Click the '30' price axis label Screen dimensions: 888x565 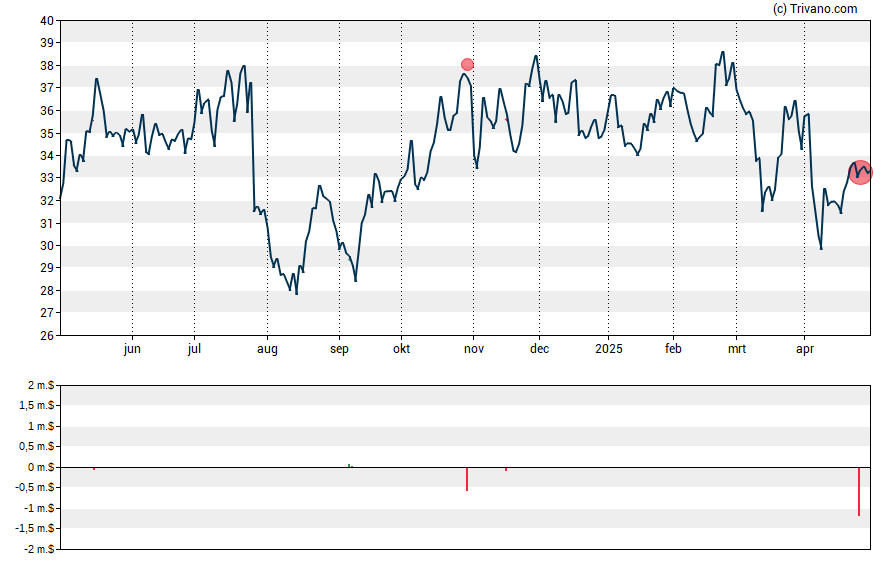47,246
